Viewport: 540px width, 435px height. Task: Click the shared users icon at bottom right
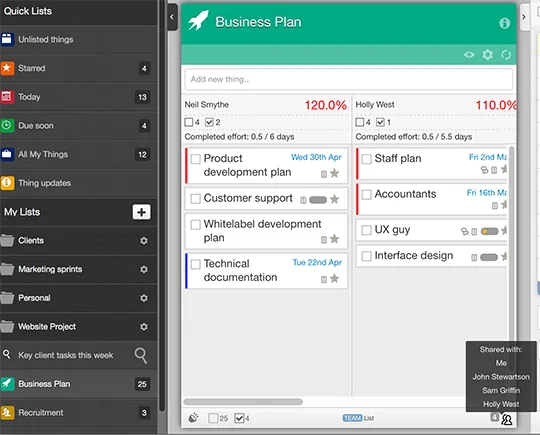pyautogui.click(x=507, y=419)
